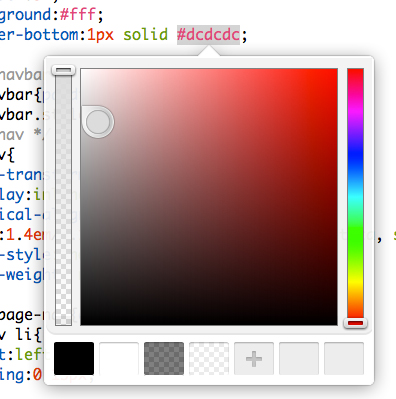The height and width of the screenshot is (399, 396).
Task: Click inside the saturation-brightness color field
Action: [209, 197]
